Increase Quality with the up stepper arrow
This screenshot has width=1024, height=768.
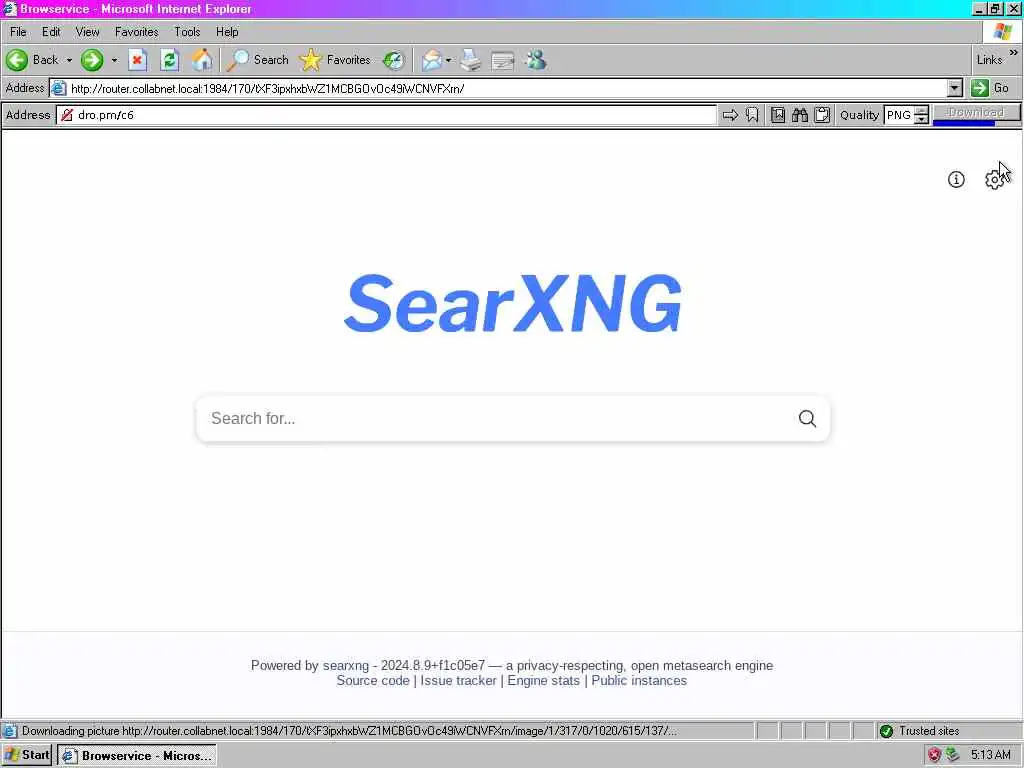coord(921,110)
